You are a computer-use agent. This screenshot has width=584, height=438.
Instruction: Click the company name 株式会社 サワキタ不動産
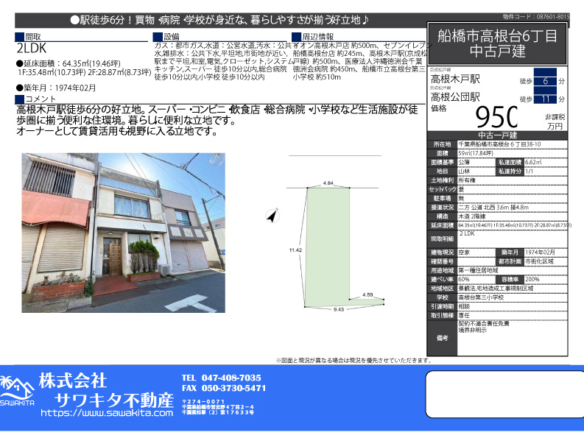point(106,391)
